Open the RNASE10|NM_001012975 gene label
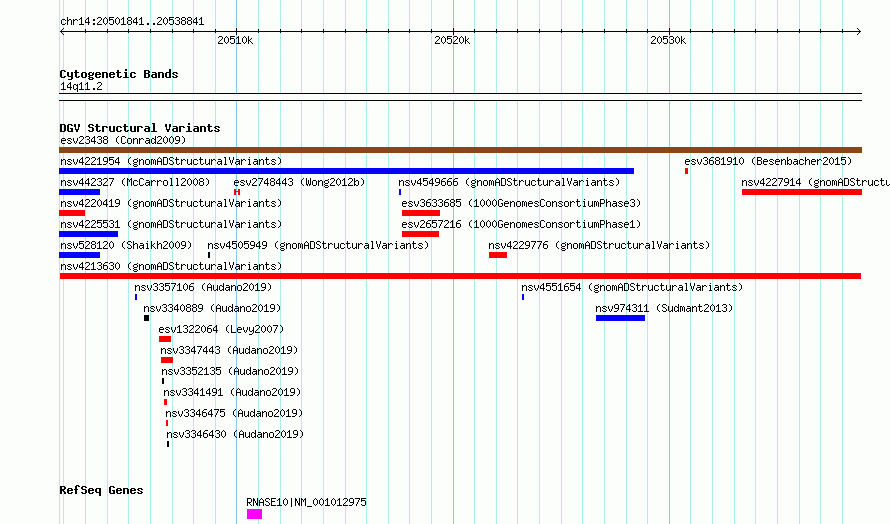 pos(307,502)
